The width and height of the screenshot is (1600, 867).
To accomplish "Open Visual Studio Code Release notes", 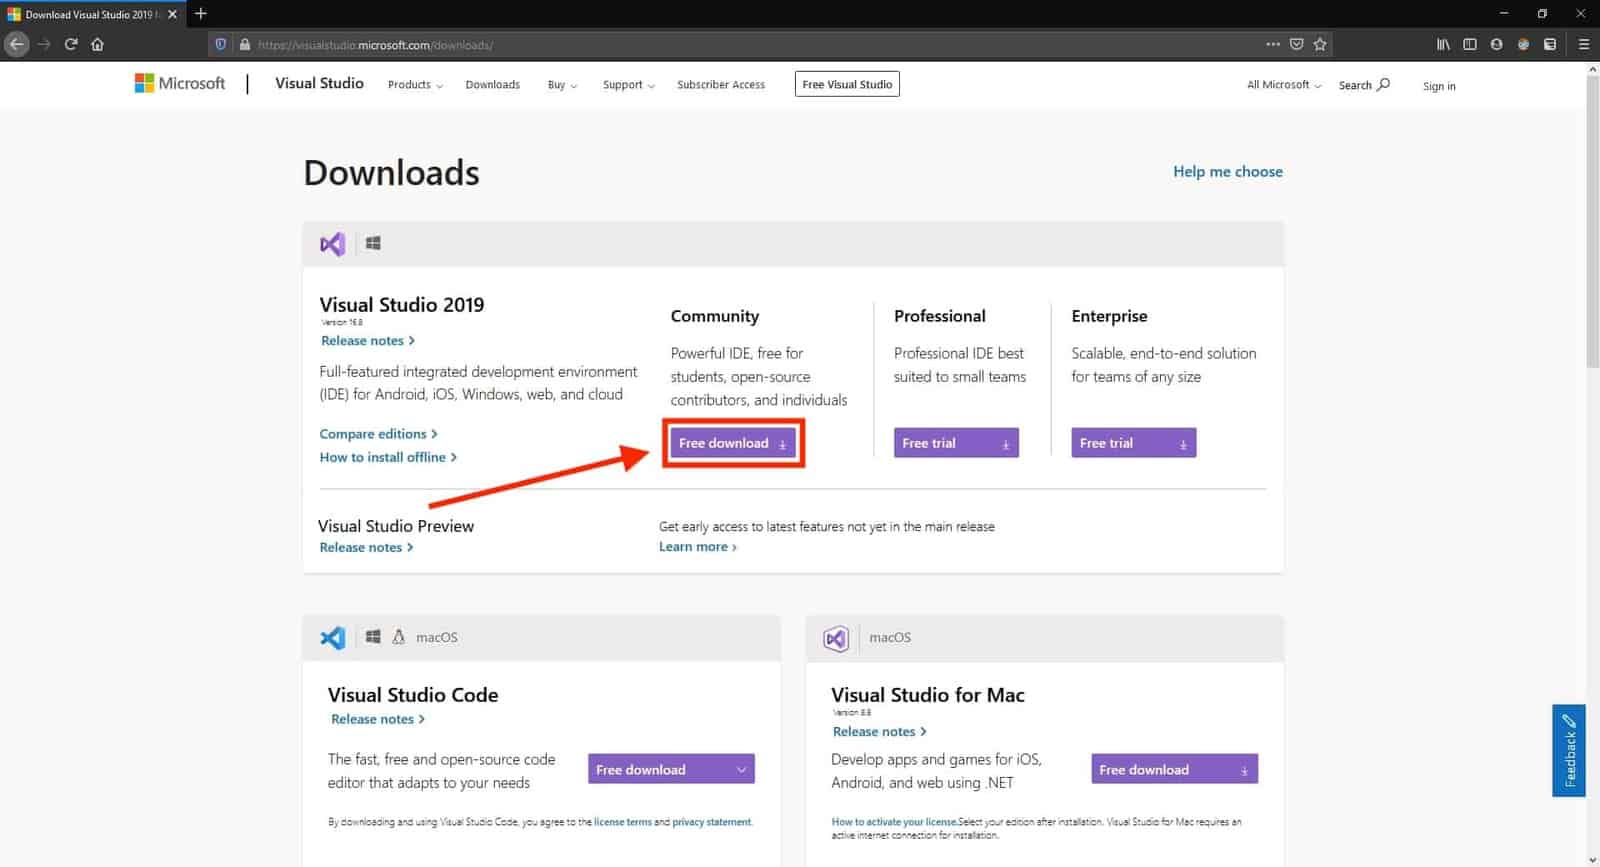I will [378, 719].
